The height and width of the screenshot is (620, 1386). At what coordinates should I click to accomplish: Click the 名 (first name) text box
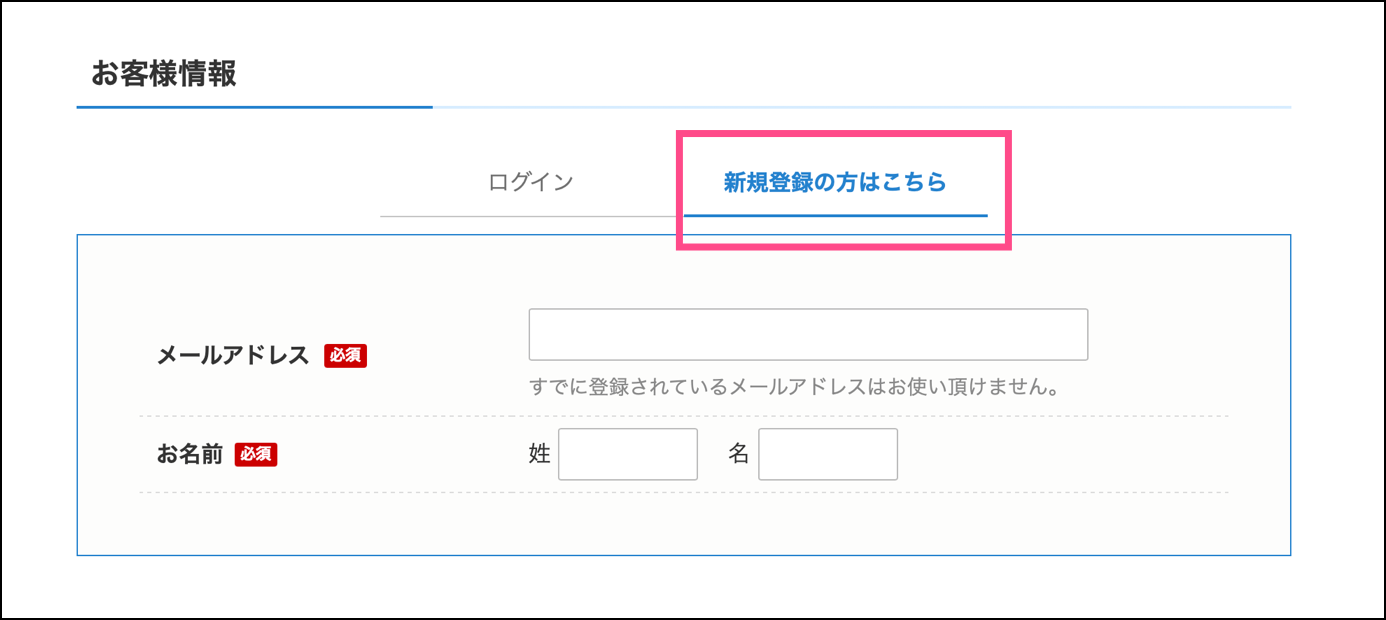(x=827, y=454)
